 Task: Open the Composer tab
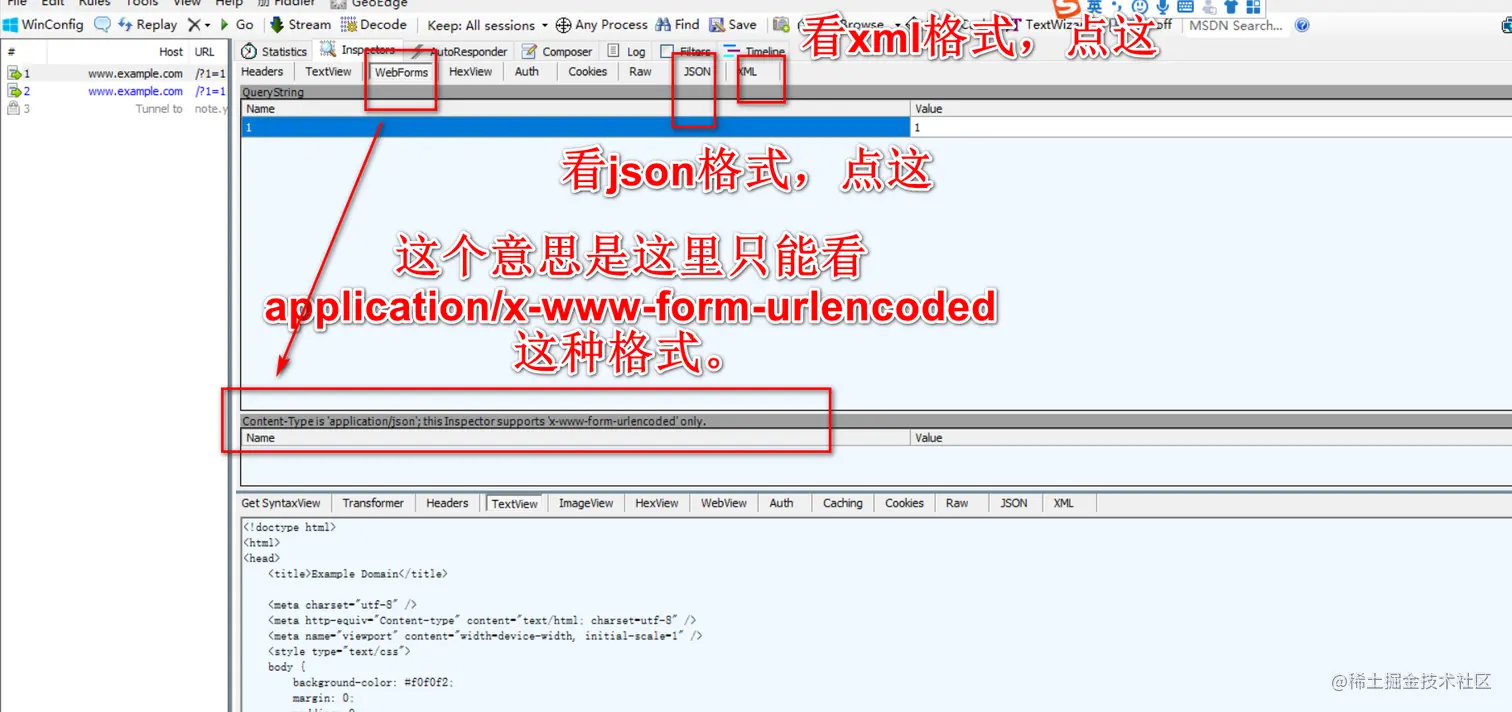558,51
